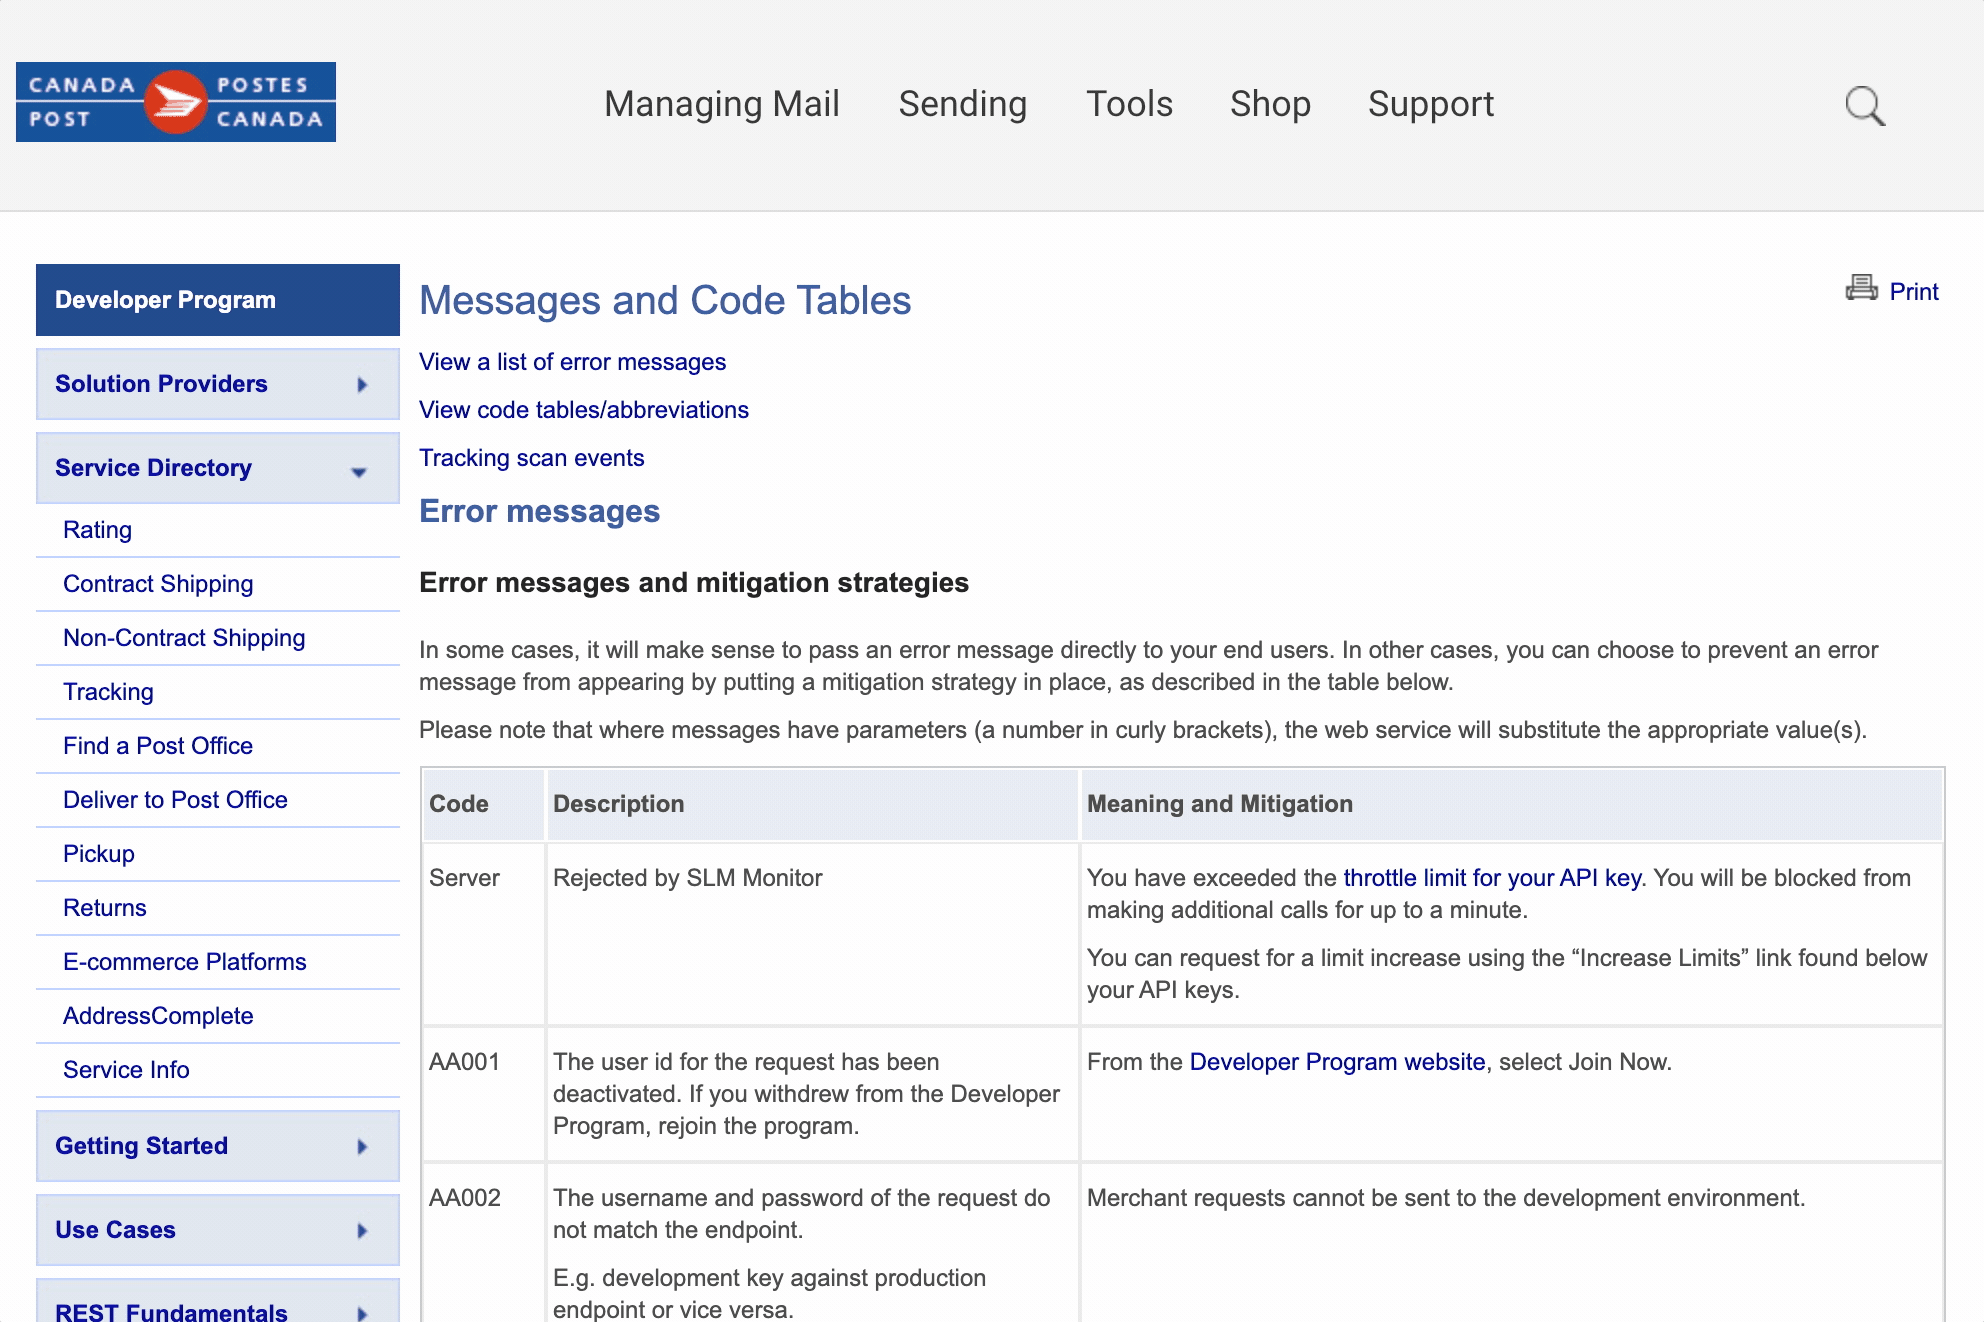Select Service Directory sidebar label
This screenshot has width=1984, height=1322.
coord(153,468)
